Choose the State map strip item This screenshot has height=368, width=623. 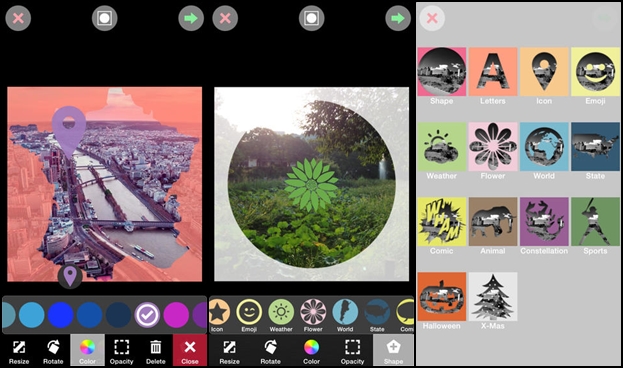tap(377, 316)
